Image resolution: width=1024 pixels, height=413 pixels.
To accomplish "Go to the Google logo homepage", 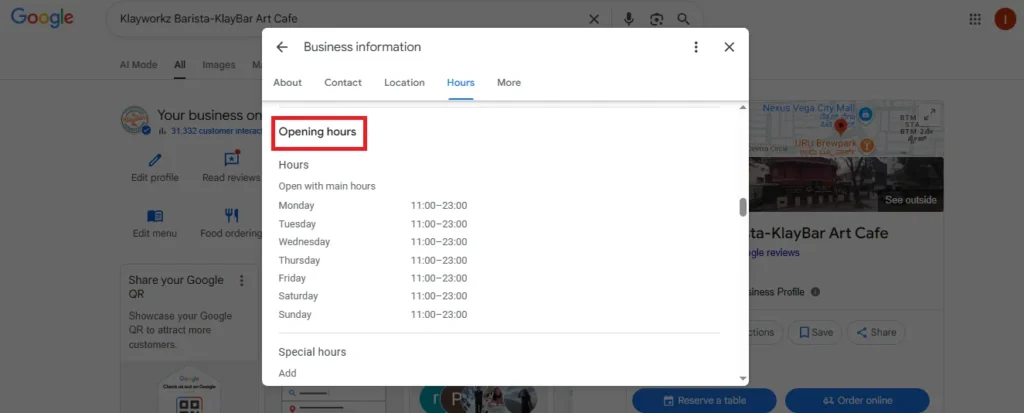I will pos(42,18).
